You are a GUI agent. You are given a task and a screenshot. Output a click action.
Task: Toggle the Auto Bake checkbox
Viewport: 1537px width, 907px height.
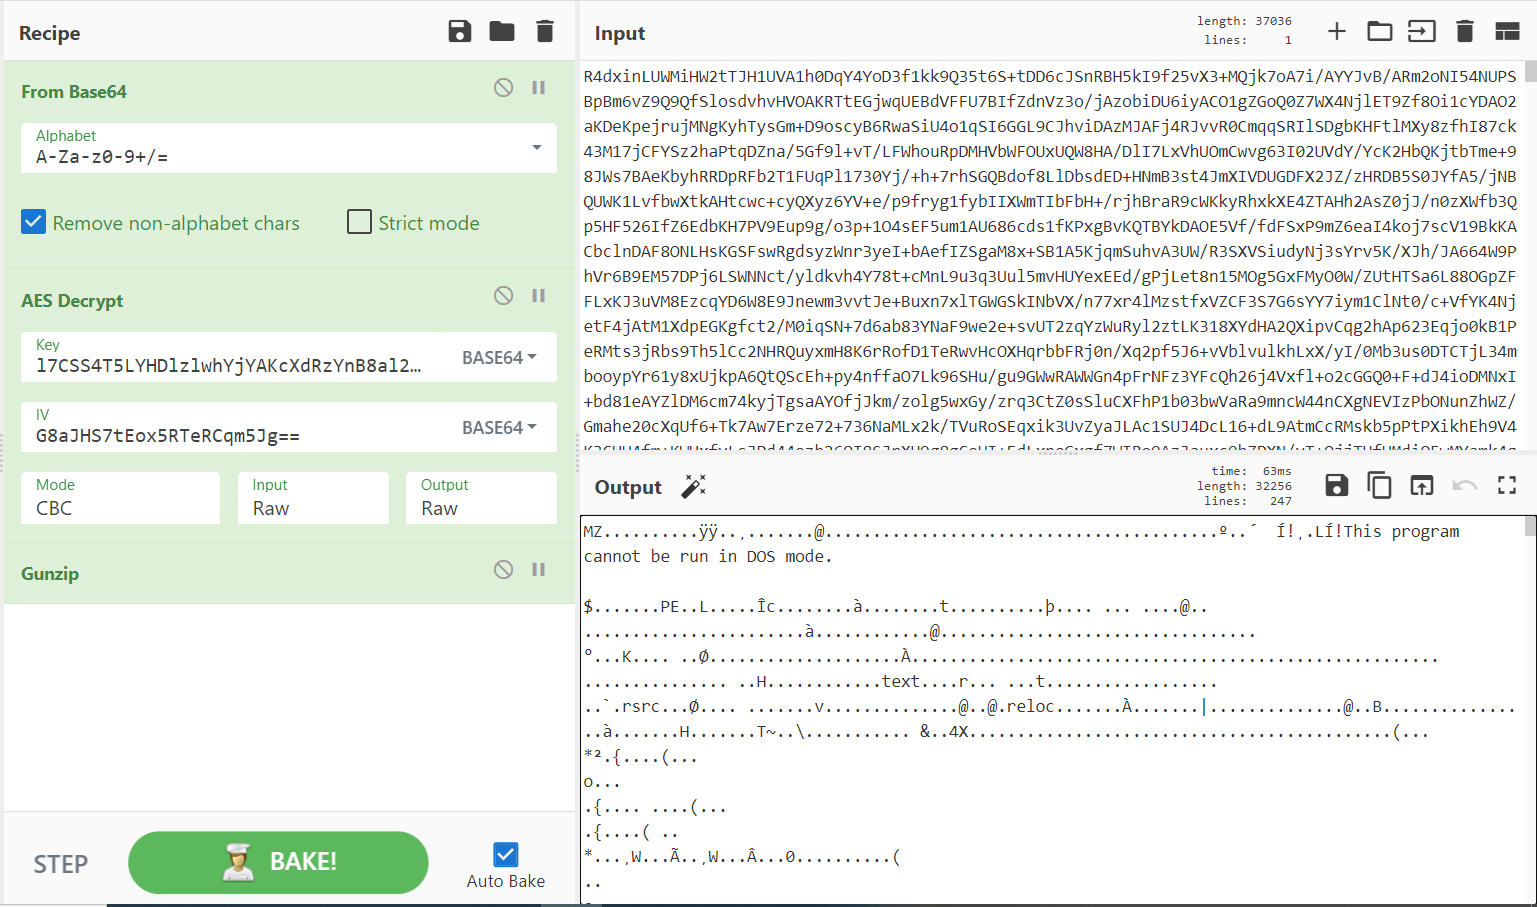coord(506,855)
